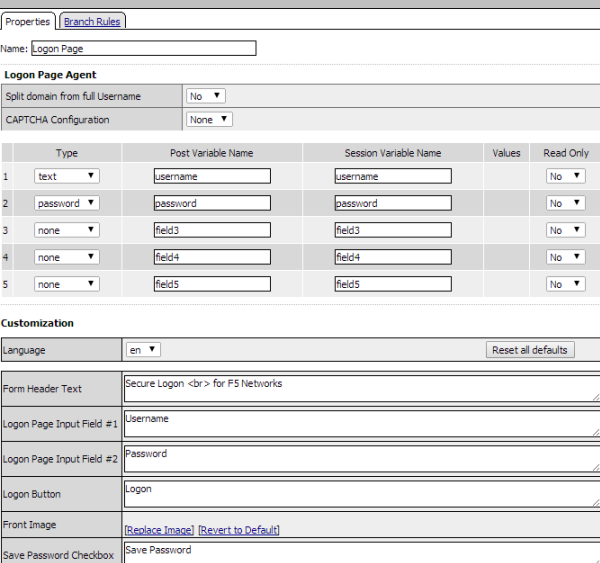Viewport: 600px width, 563px height.
Task: Switch to the Branch Rules tab
Action: tap(93, 21)
